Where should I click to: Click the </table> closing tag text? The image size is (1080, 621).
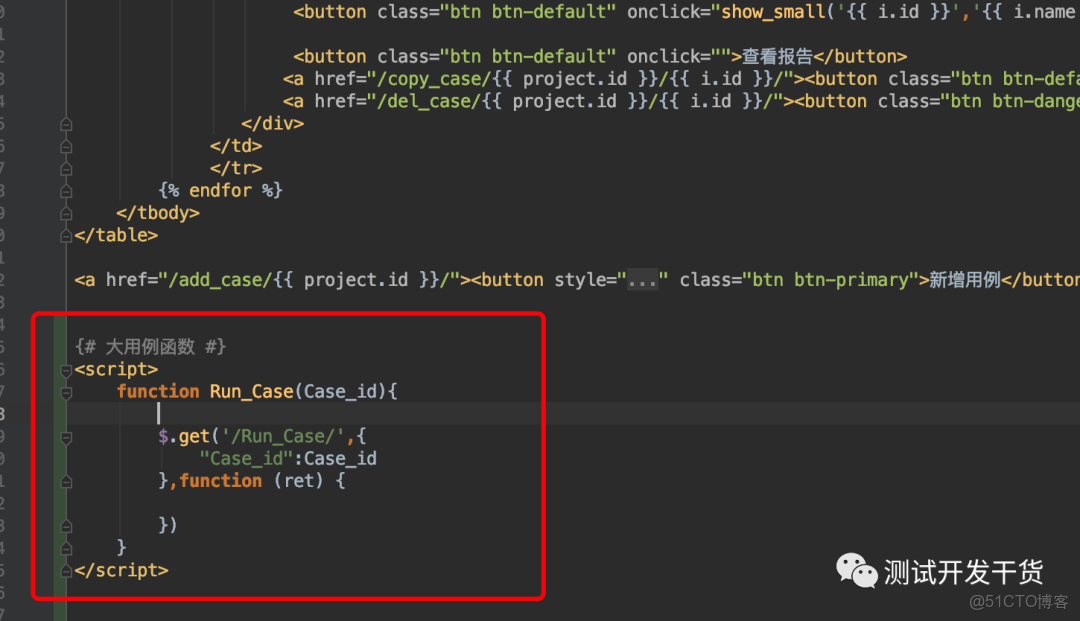(116, 235)
